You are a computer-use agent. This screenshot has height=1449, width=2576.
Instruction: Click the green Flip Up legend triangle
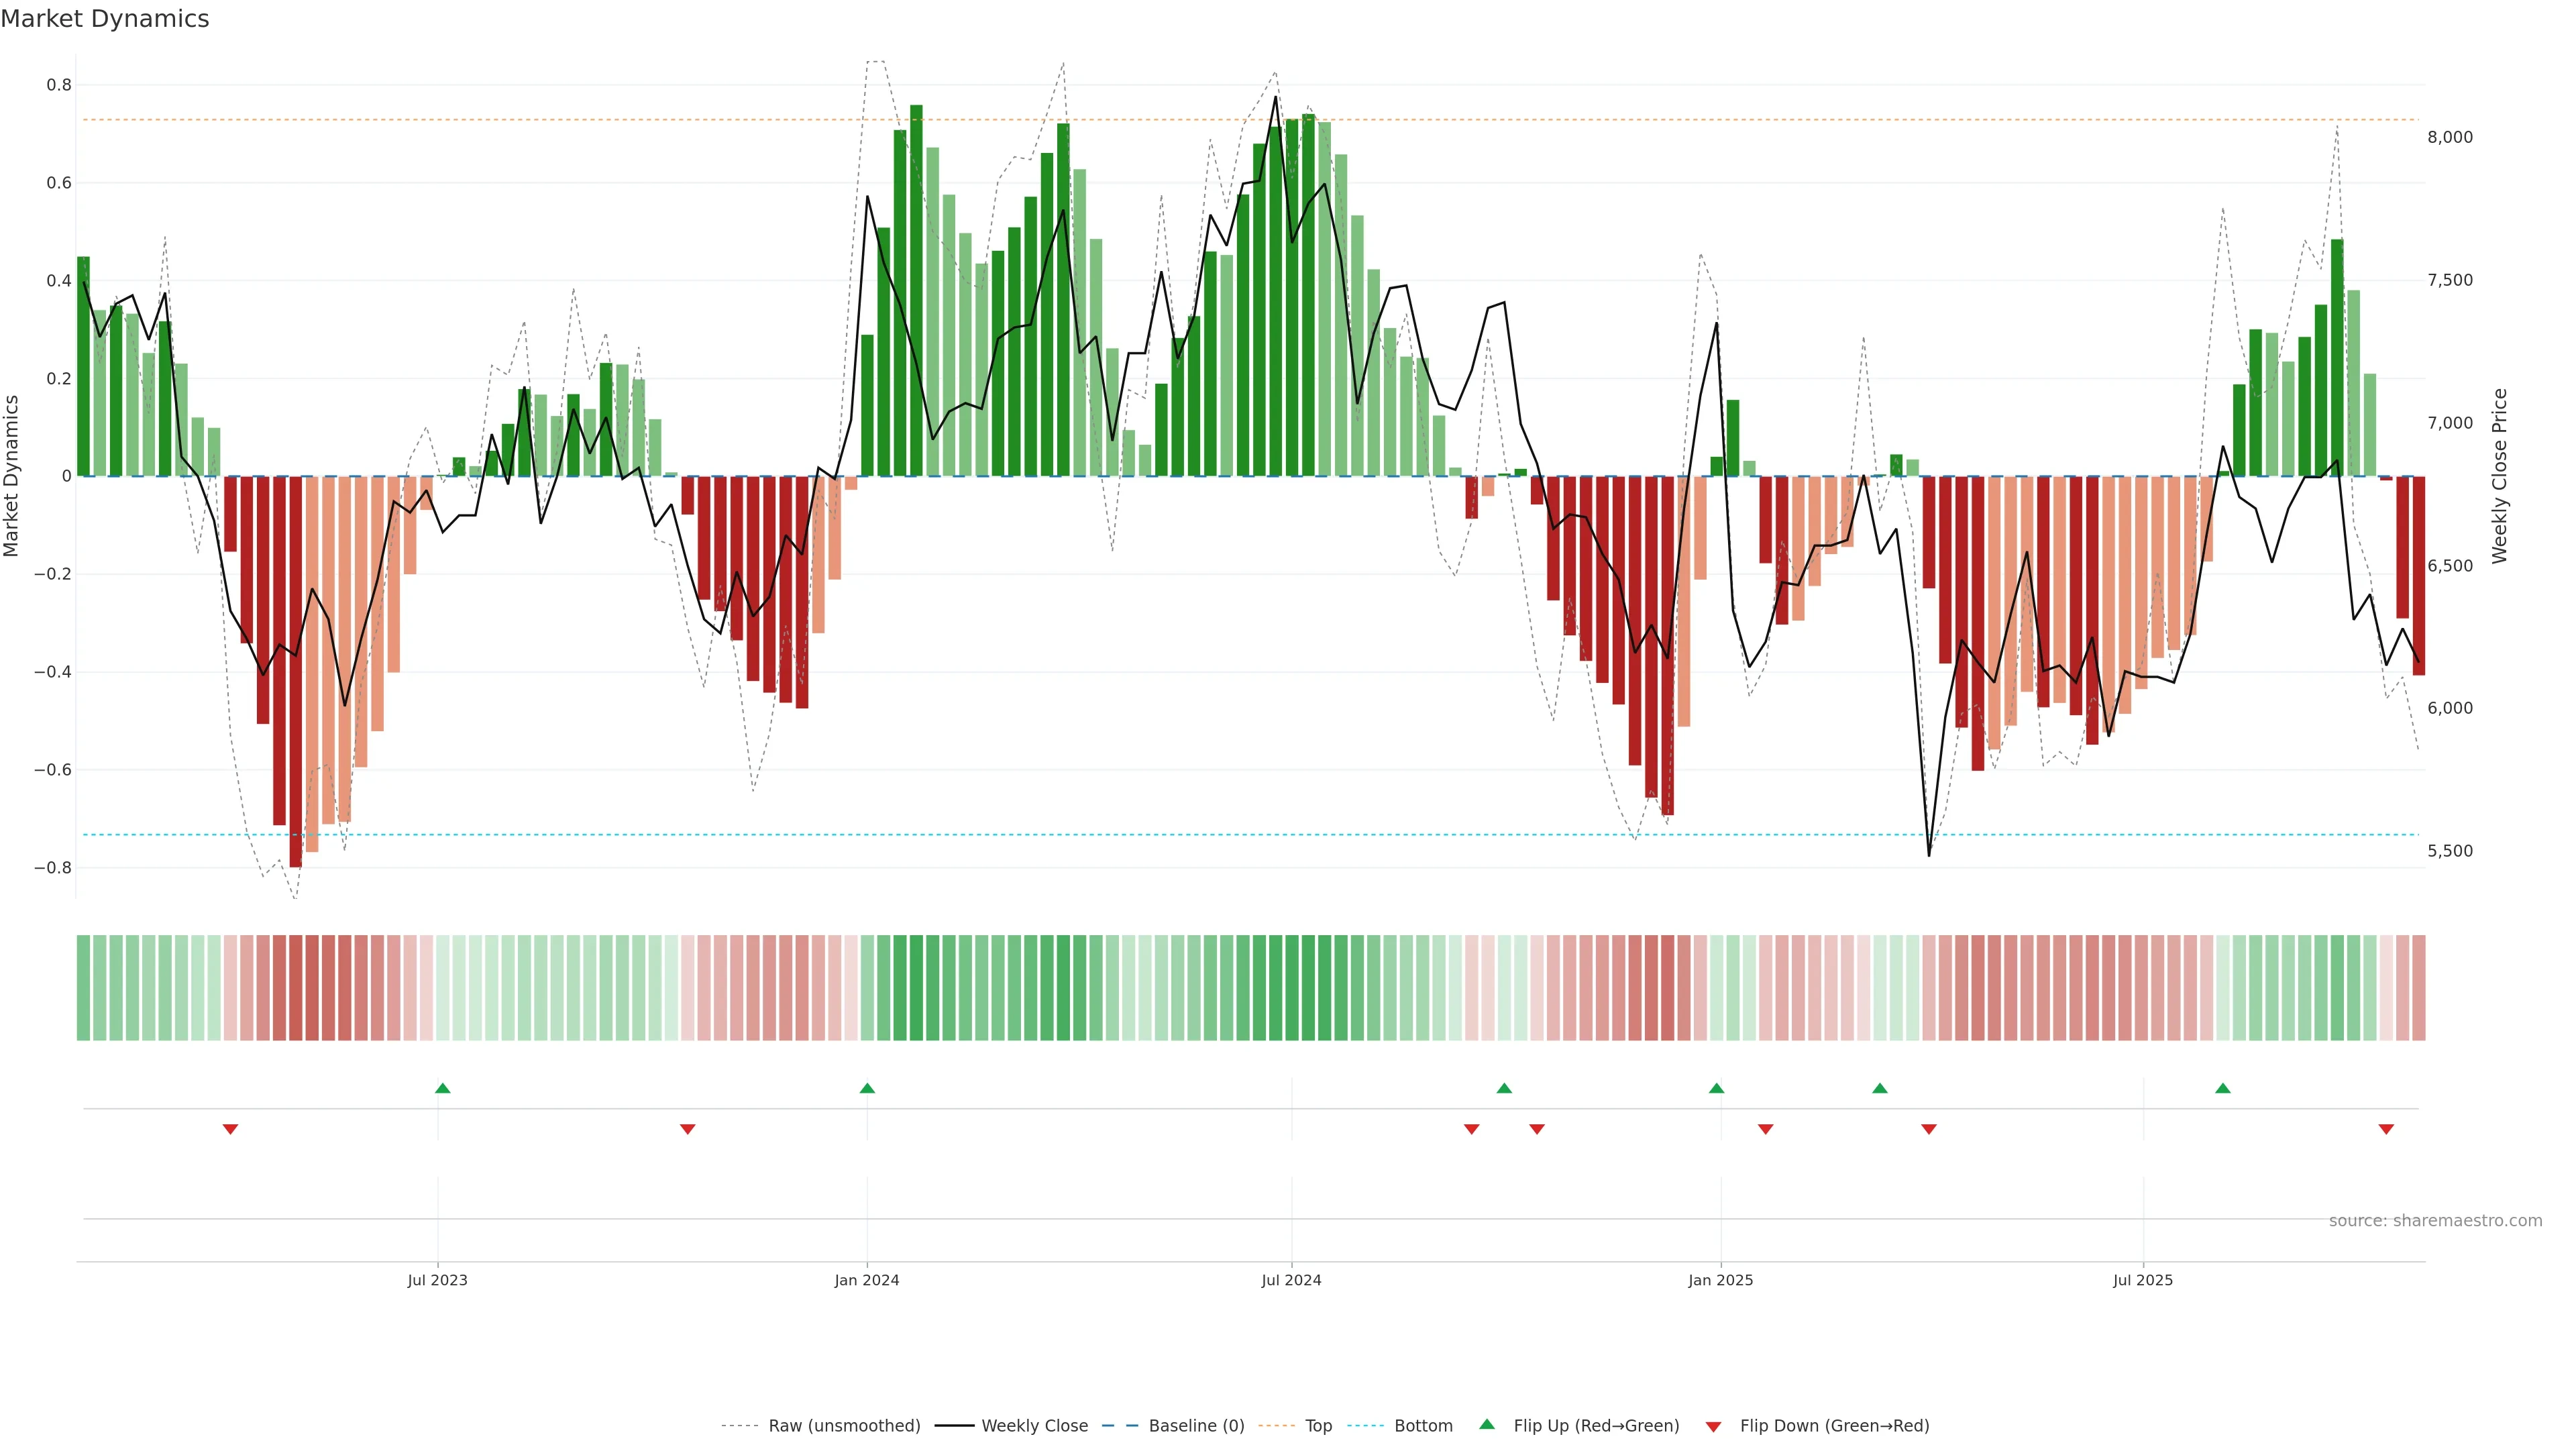[1487, 1425]
